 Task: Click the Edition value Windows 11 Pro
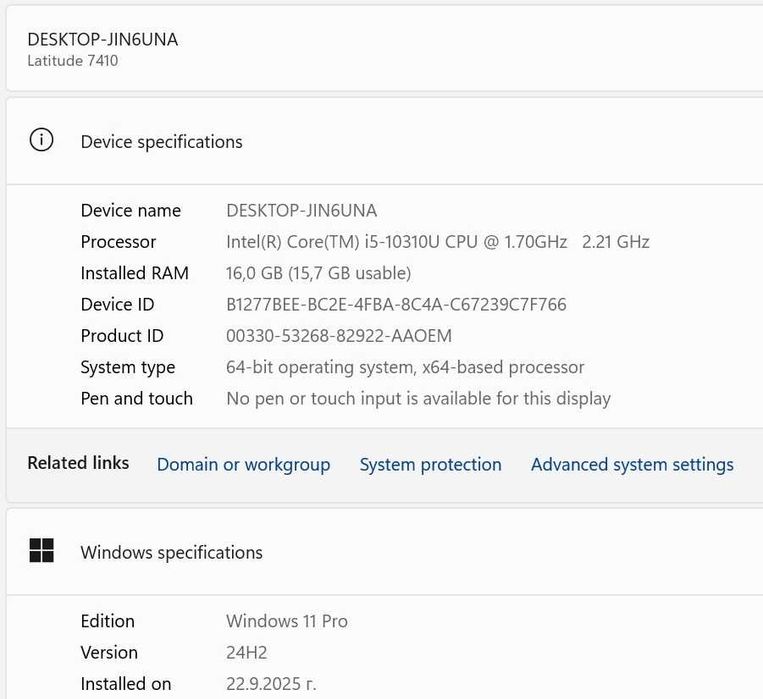pyautogui.click(x=287, y=621)
